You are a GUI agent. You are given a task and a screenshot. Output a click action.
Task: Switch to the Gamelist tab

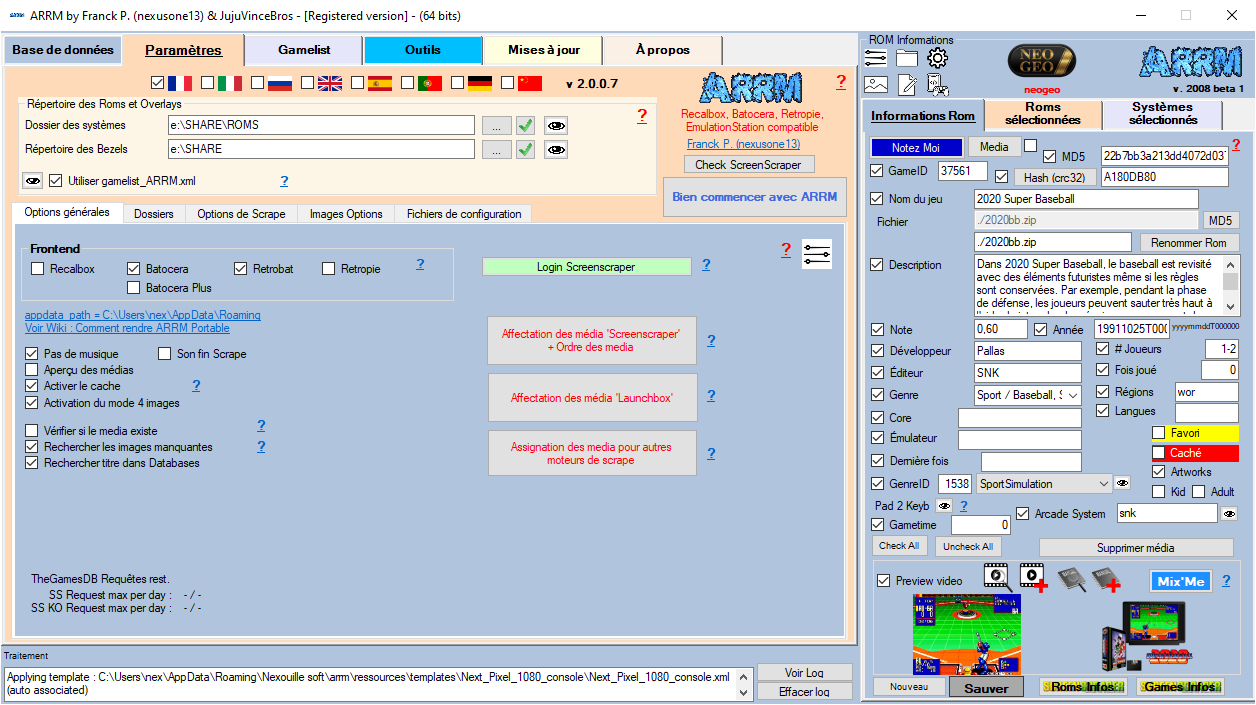click(x=304, y=50)
